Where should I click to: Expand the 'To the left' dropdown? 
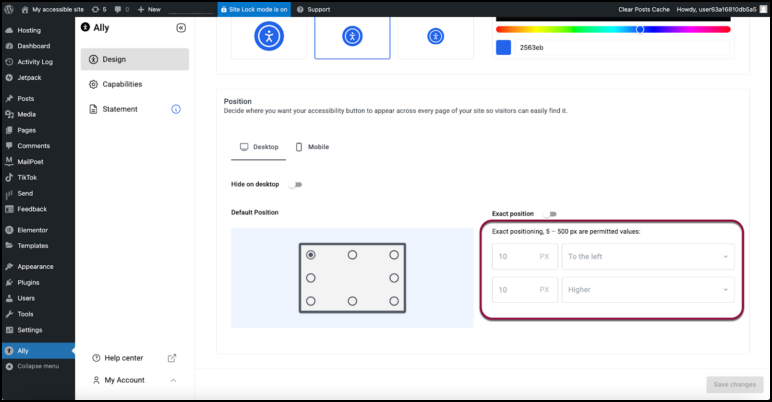click(647, 257)
